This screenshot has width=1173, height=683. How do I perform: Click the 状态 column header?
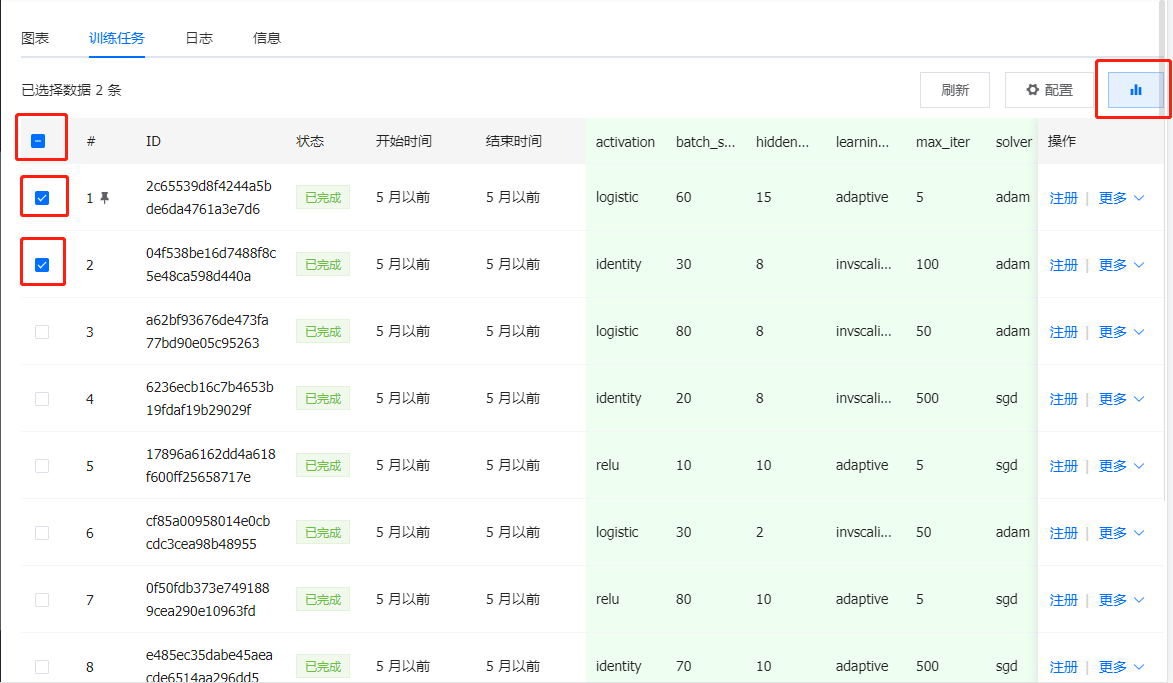coord(310,141)
